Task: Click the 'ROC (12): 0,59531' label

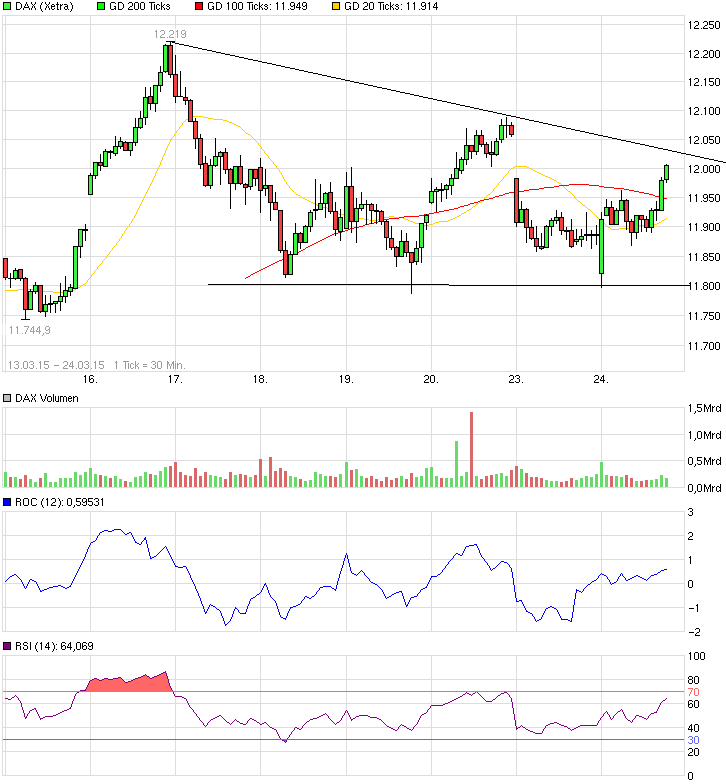Action: tap(60, 502)
